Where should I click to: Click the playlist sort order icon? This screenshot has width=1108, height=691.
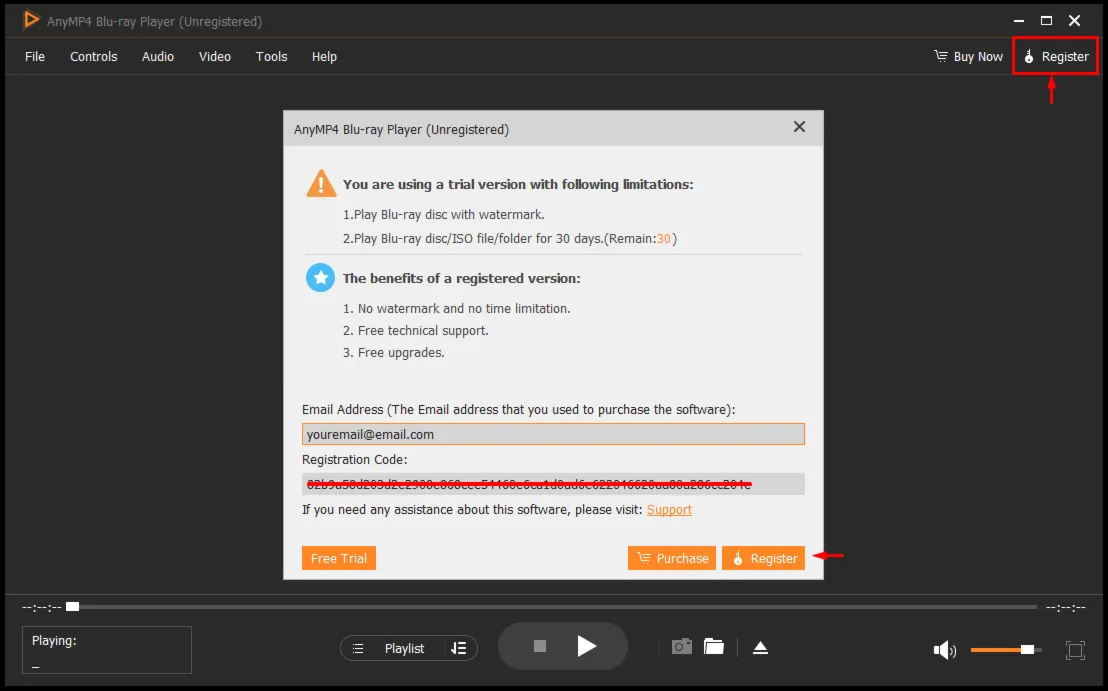(x=459, y=649)
